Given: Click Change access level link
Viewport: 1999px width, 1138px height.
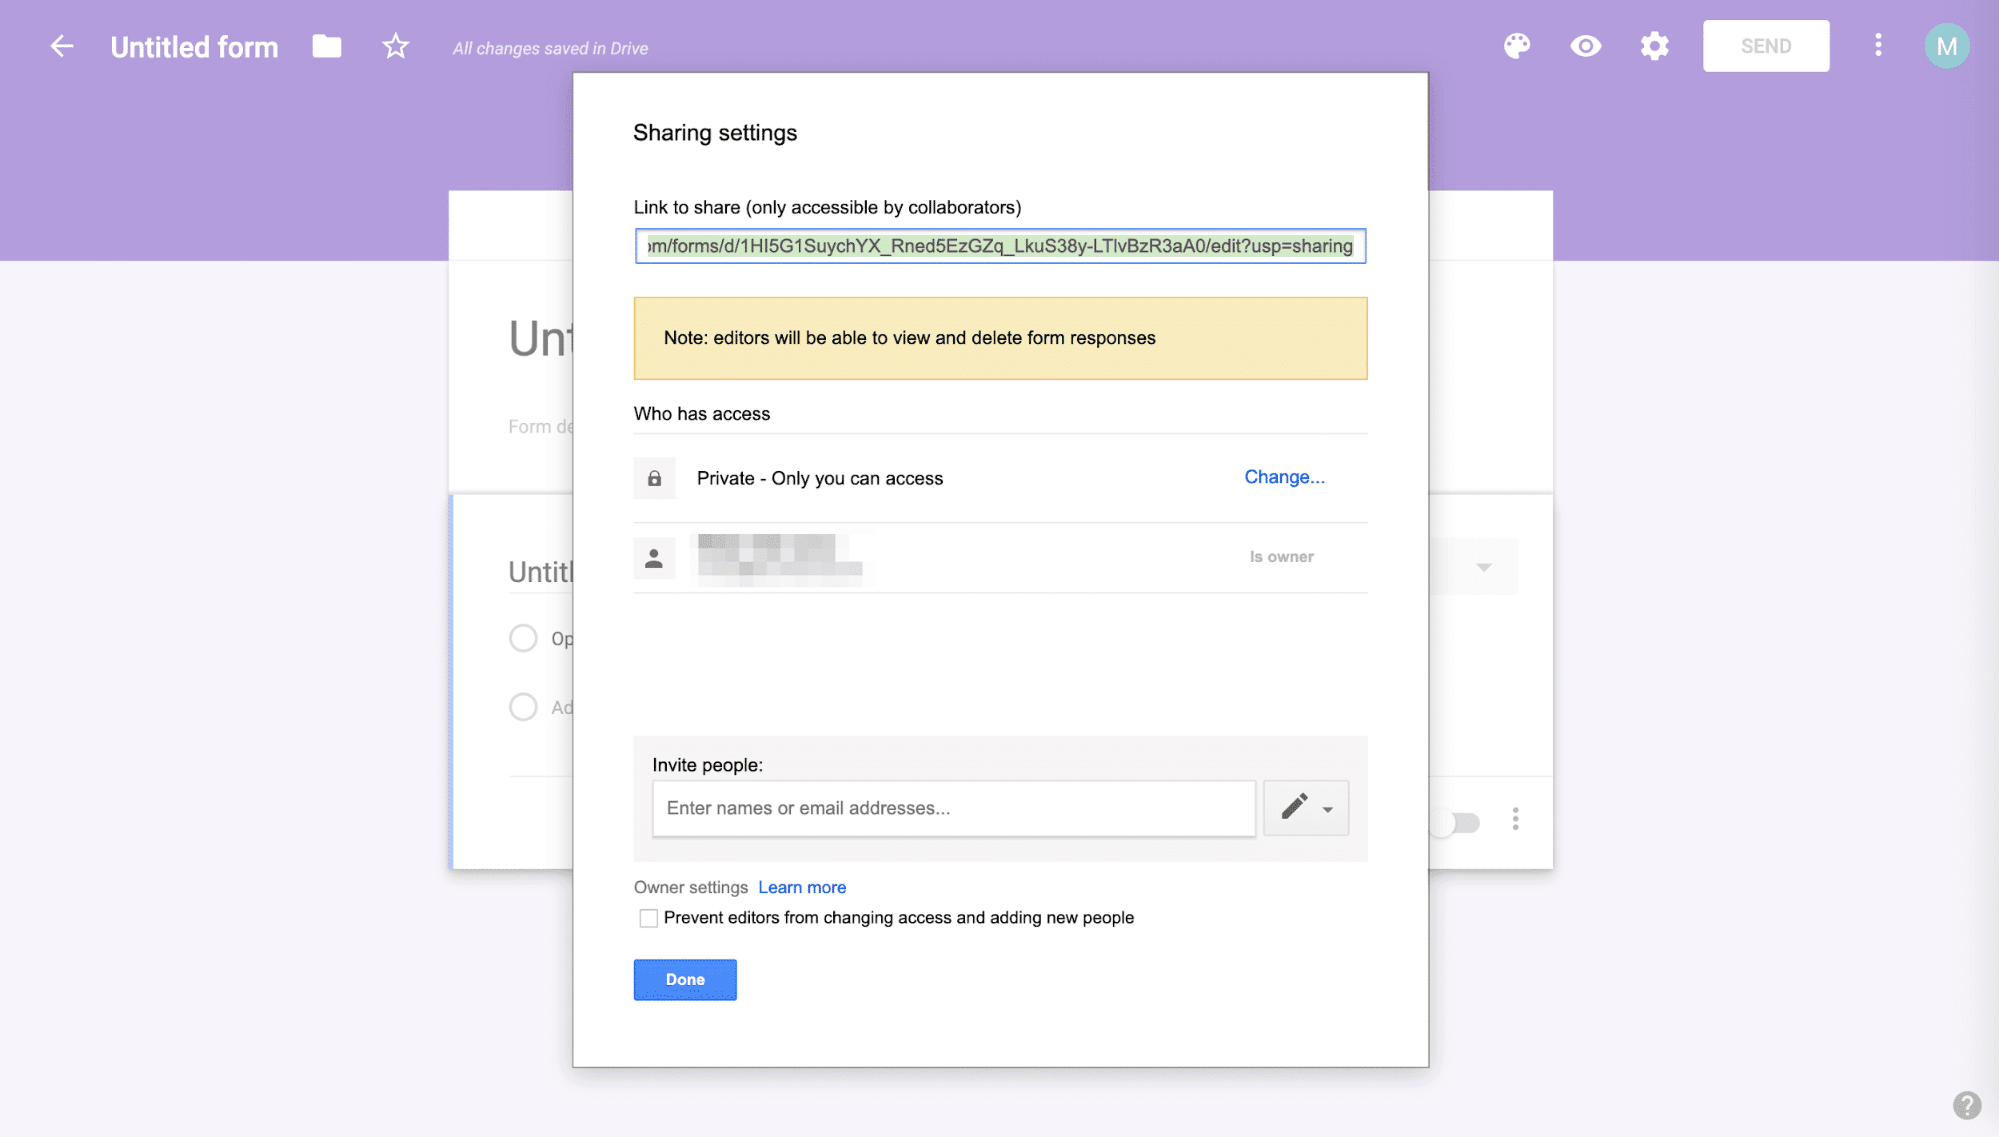Looking at the screenshot, I should [1284, 476].
